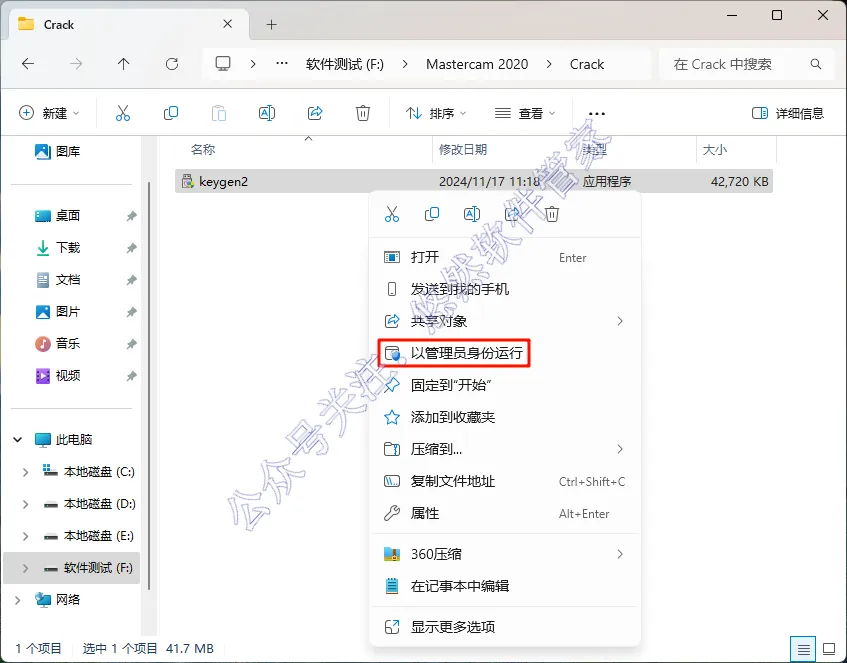Collapse the 此电脑 tree node
This screenshot has height=663, width=847.
tap(17, 439)
